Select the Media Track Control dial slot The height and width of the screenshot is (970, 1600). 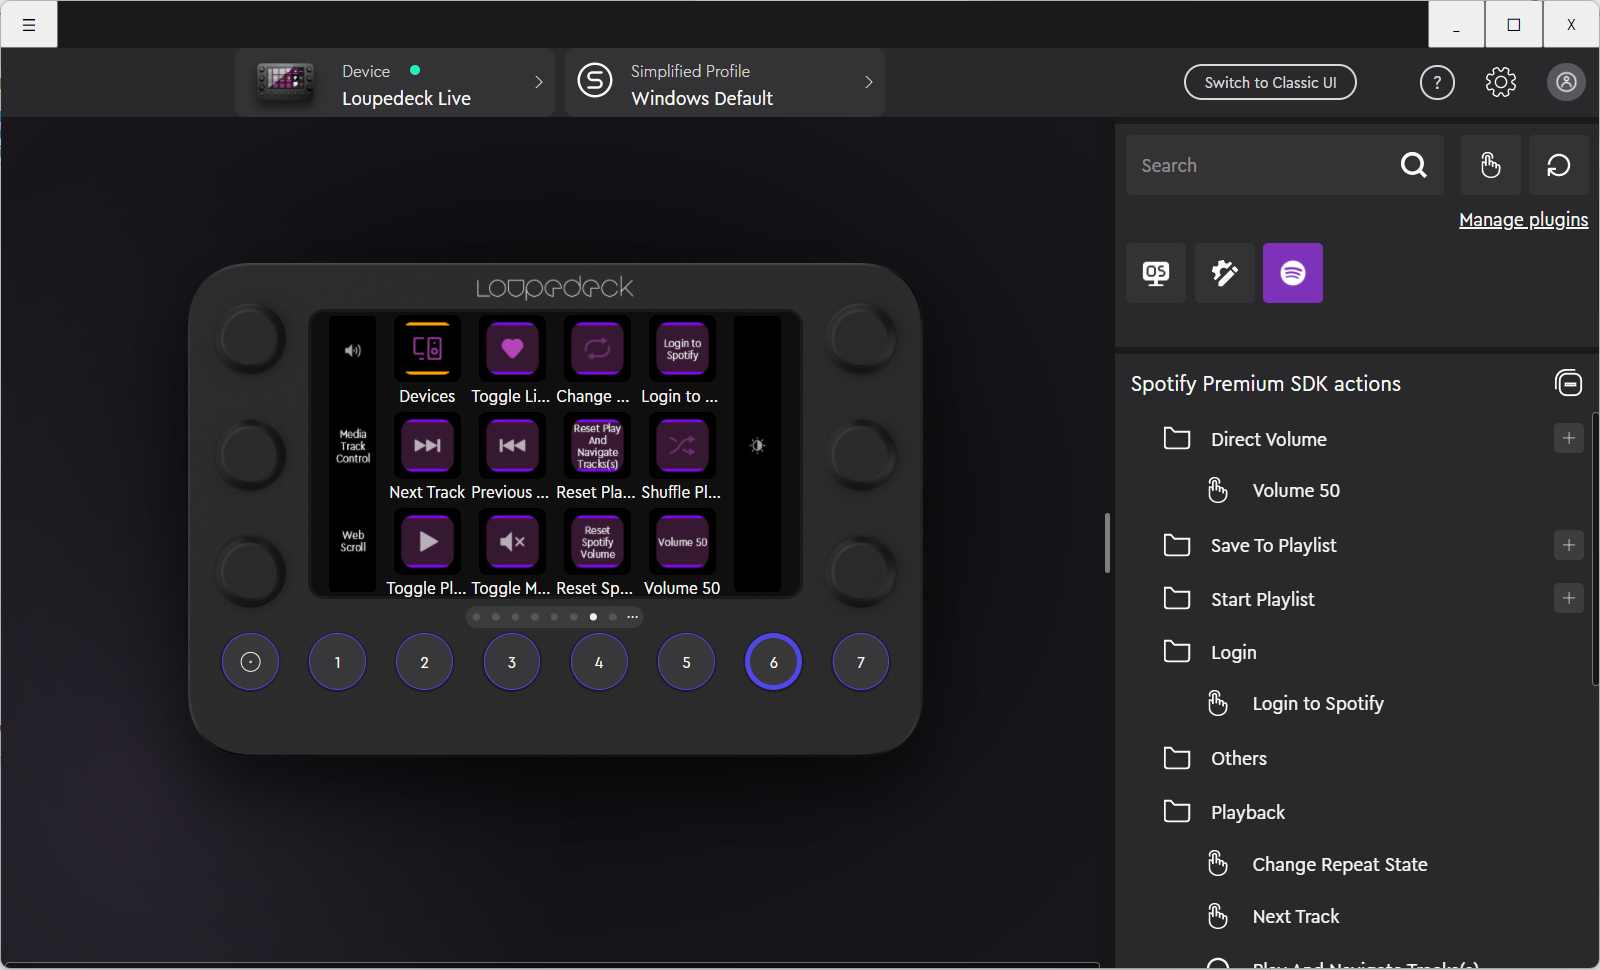point(353,446)
